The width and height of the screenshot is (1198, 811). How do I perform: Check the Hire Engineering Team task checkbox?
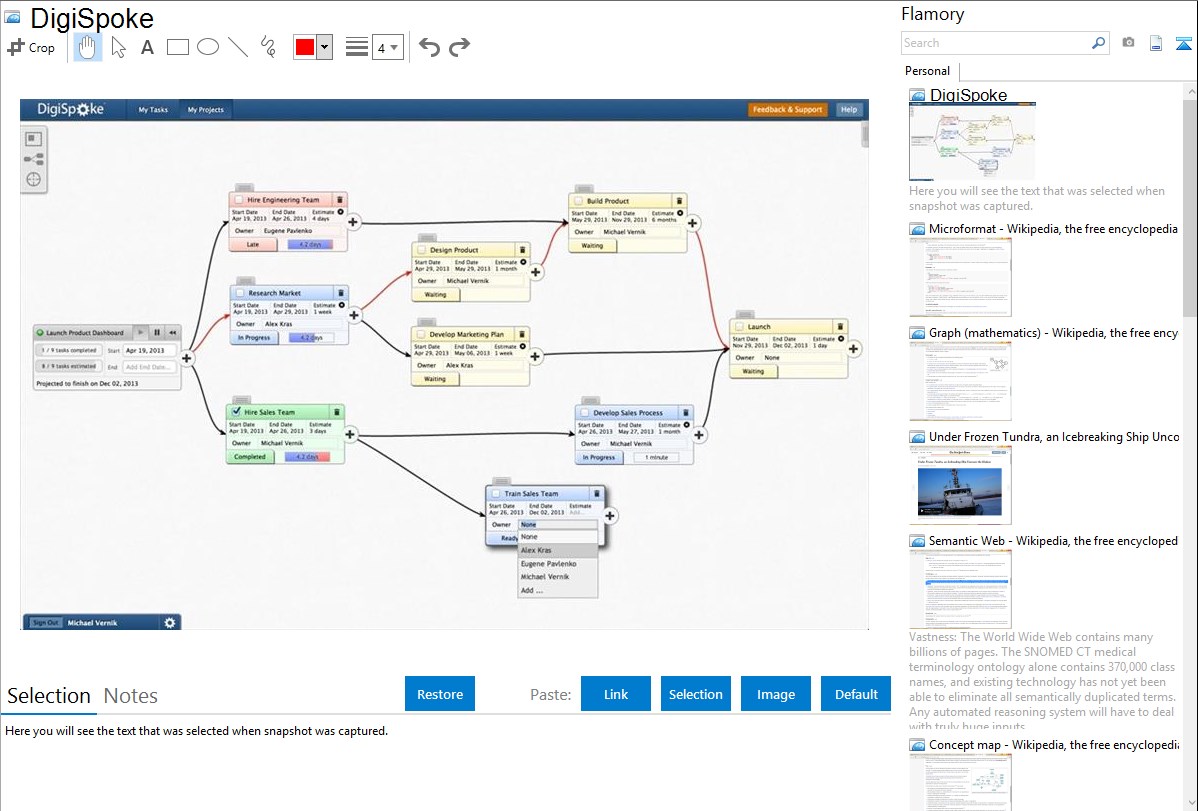click(238, 200)
